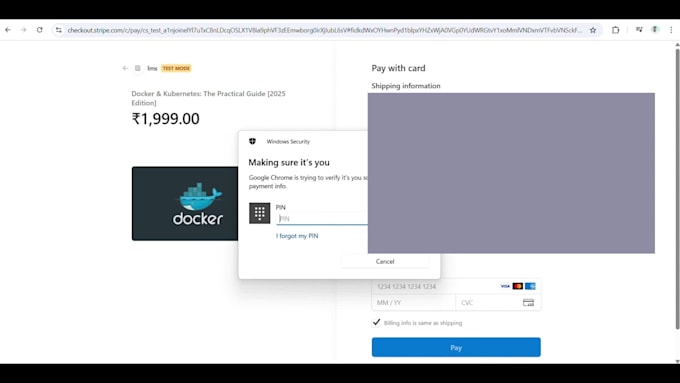Click the 'I forgot my PIN' link
680x383 pixels.
[297, 236]
